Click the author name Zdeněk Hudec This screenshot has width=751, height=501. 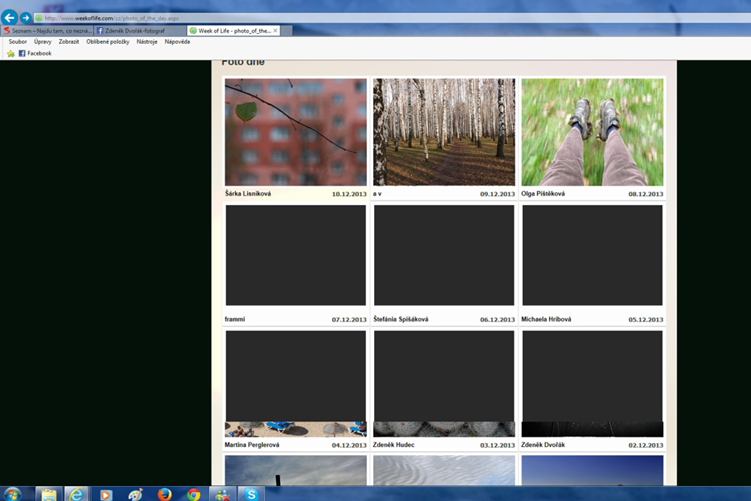pos(394,445)
